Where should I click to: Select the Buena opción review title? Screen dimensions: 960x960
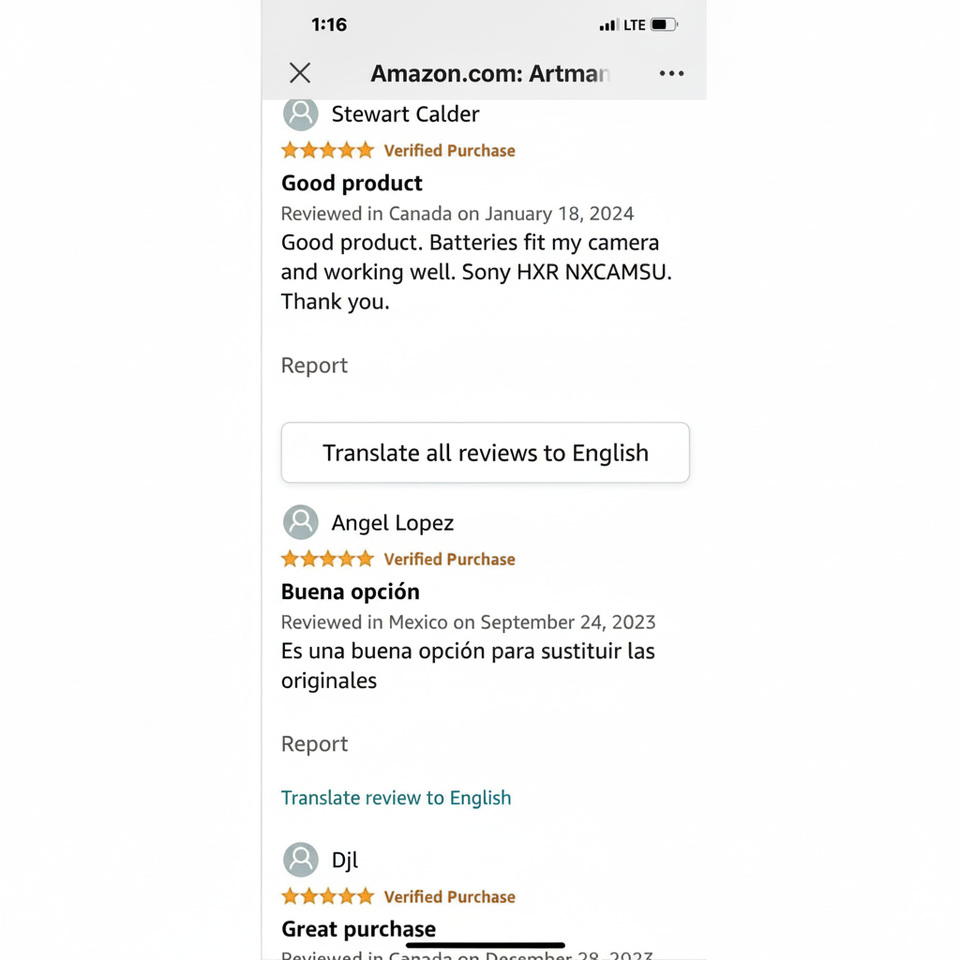click(x=350, y=591)
